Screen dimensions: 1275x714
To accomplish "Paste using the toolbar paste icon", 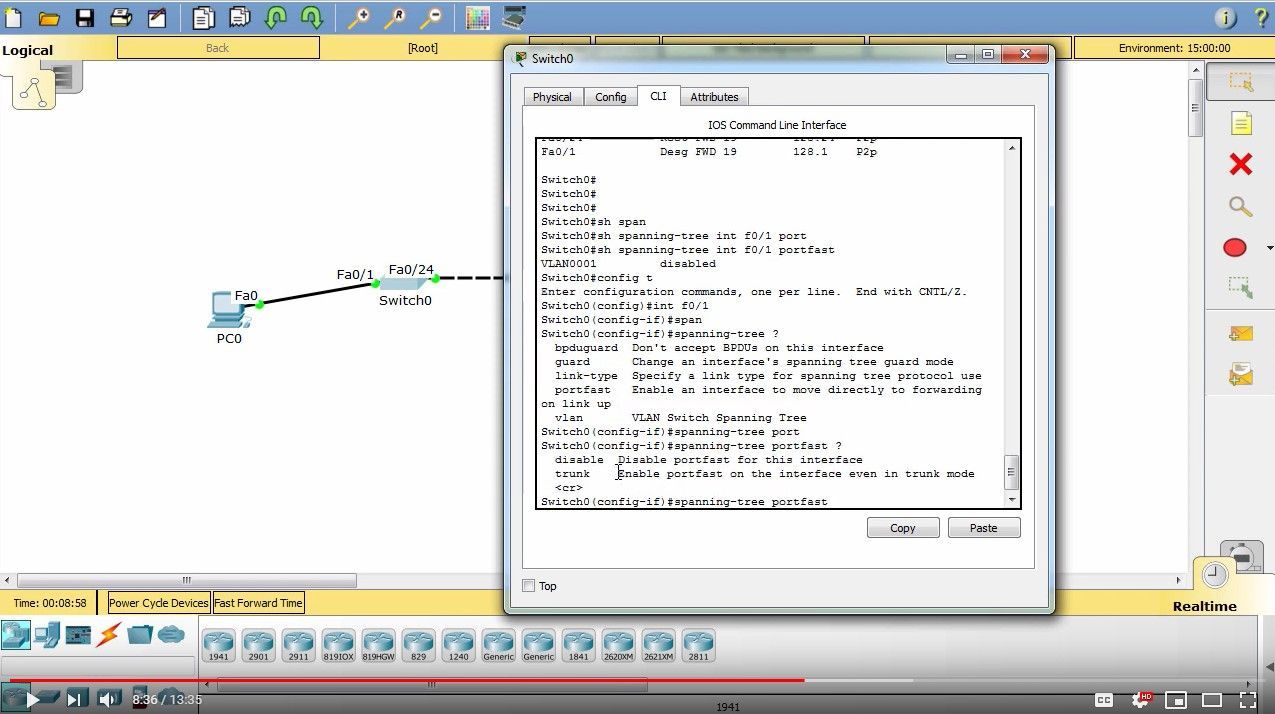I will coord(240,18).
